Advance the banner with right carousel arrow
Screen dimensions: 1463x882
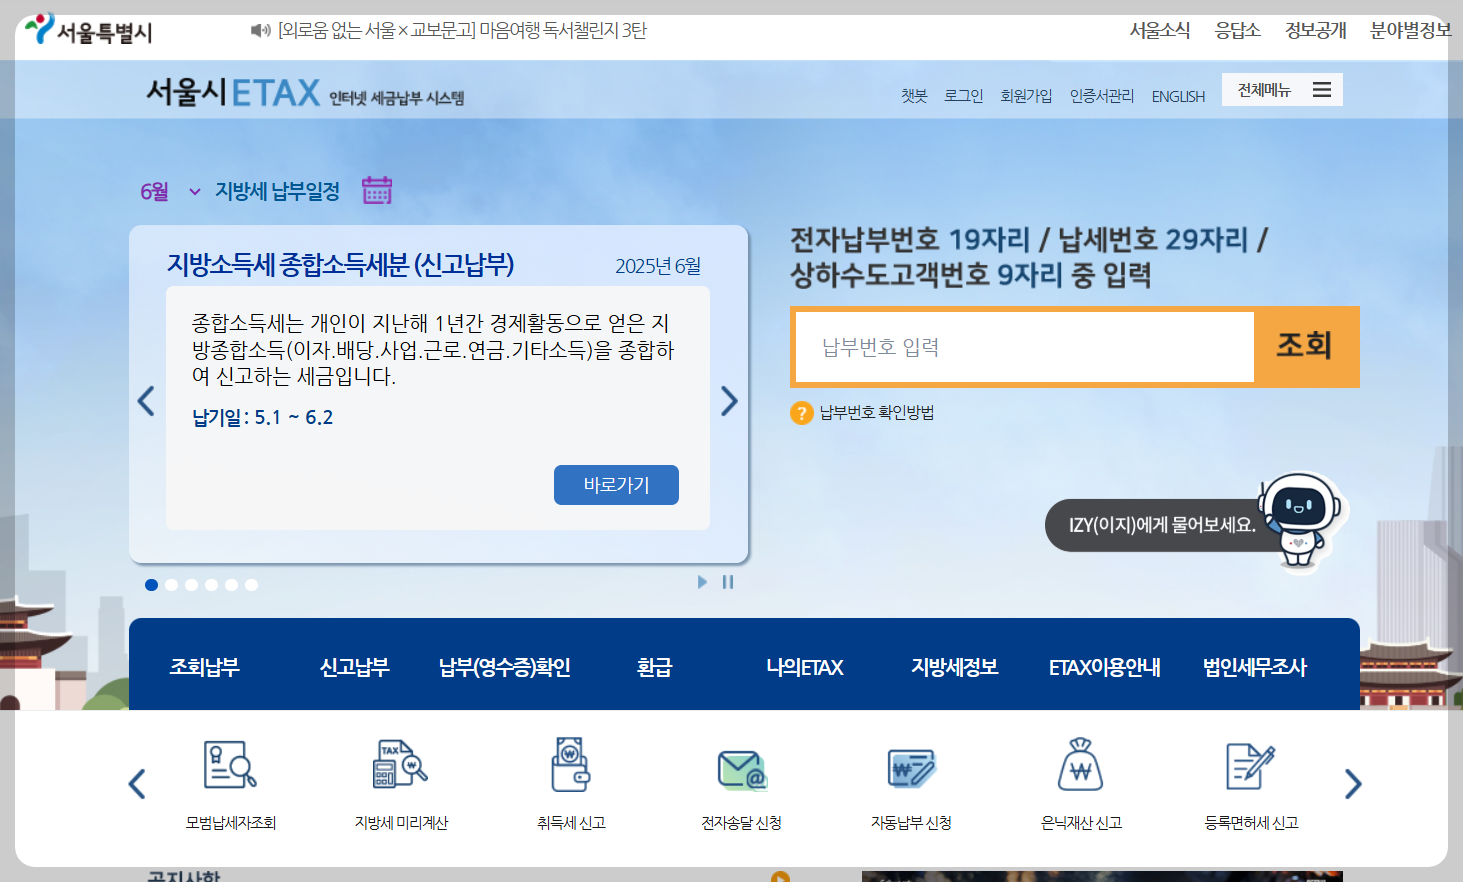point(729,401)
